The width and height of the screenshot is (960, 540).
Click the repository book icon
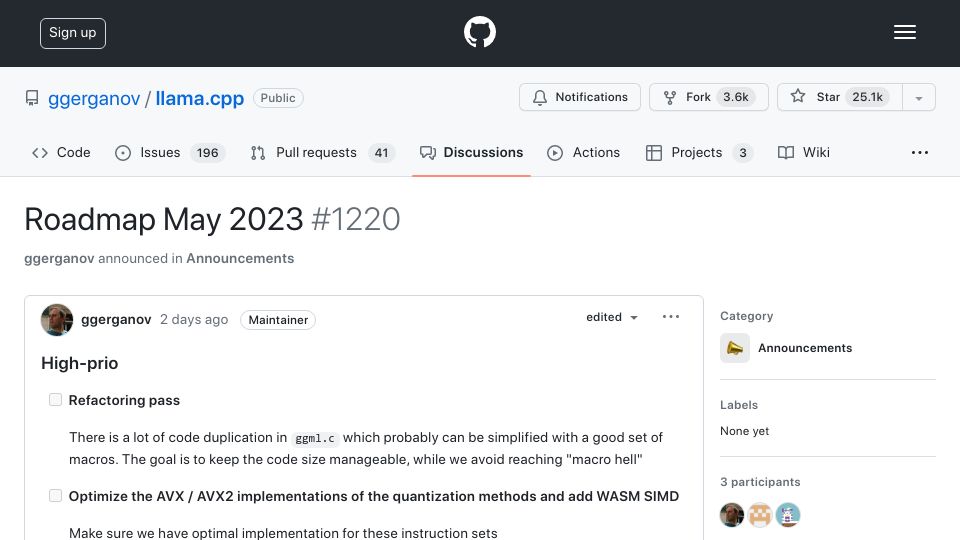click(32, 98)
